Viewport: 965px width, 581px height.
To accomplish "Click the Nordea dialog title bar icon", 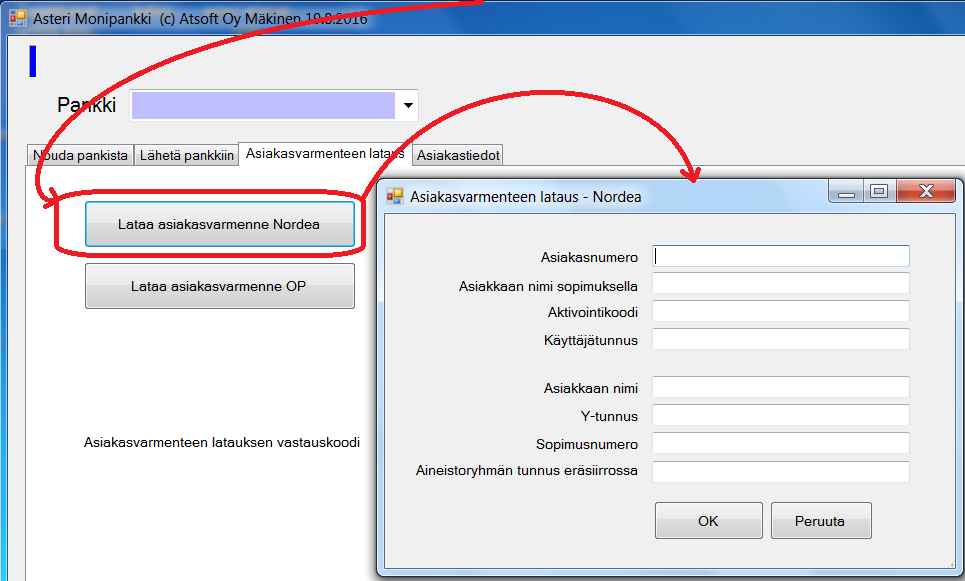I will point(394,197).
